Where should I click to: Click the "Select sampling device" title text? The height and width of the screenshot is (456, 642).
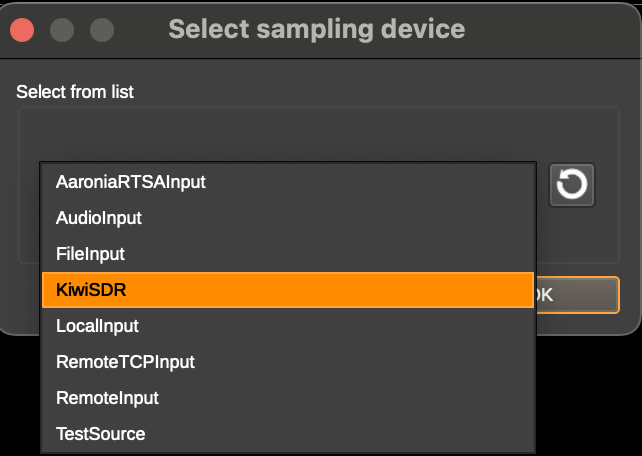[316, 29]
